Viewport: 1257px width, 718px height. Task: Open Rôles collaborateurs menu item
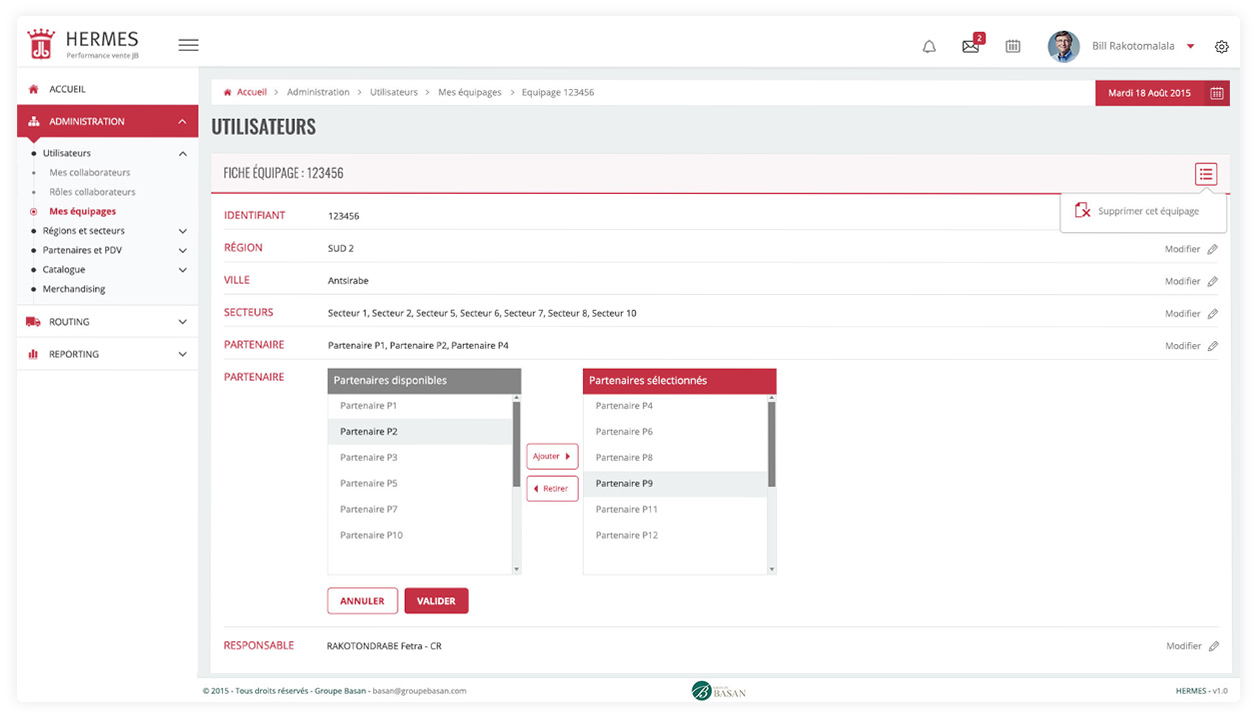[92, 192]
